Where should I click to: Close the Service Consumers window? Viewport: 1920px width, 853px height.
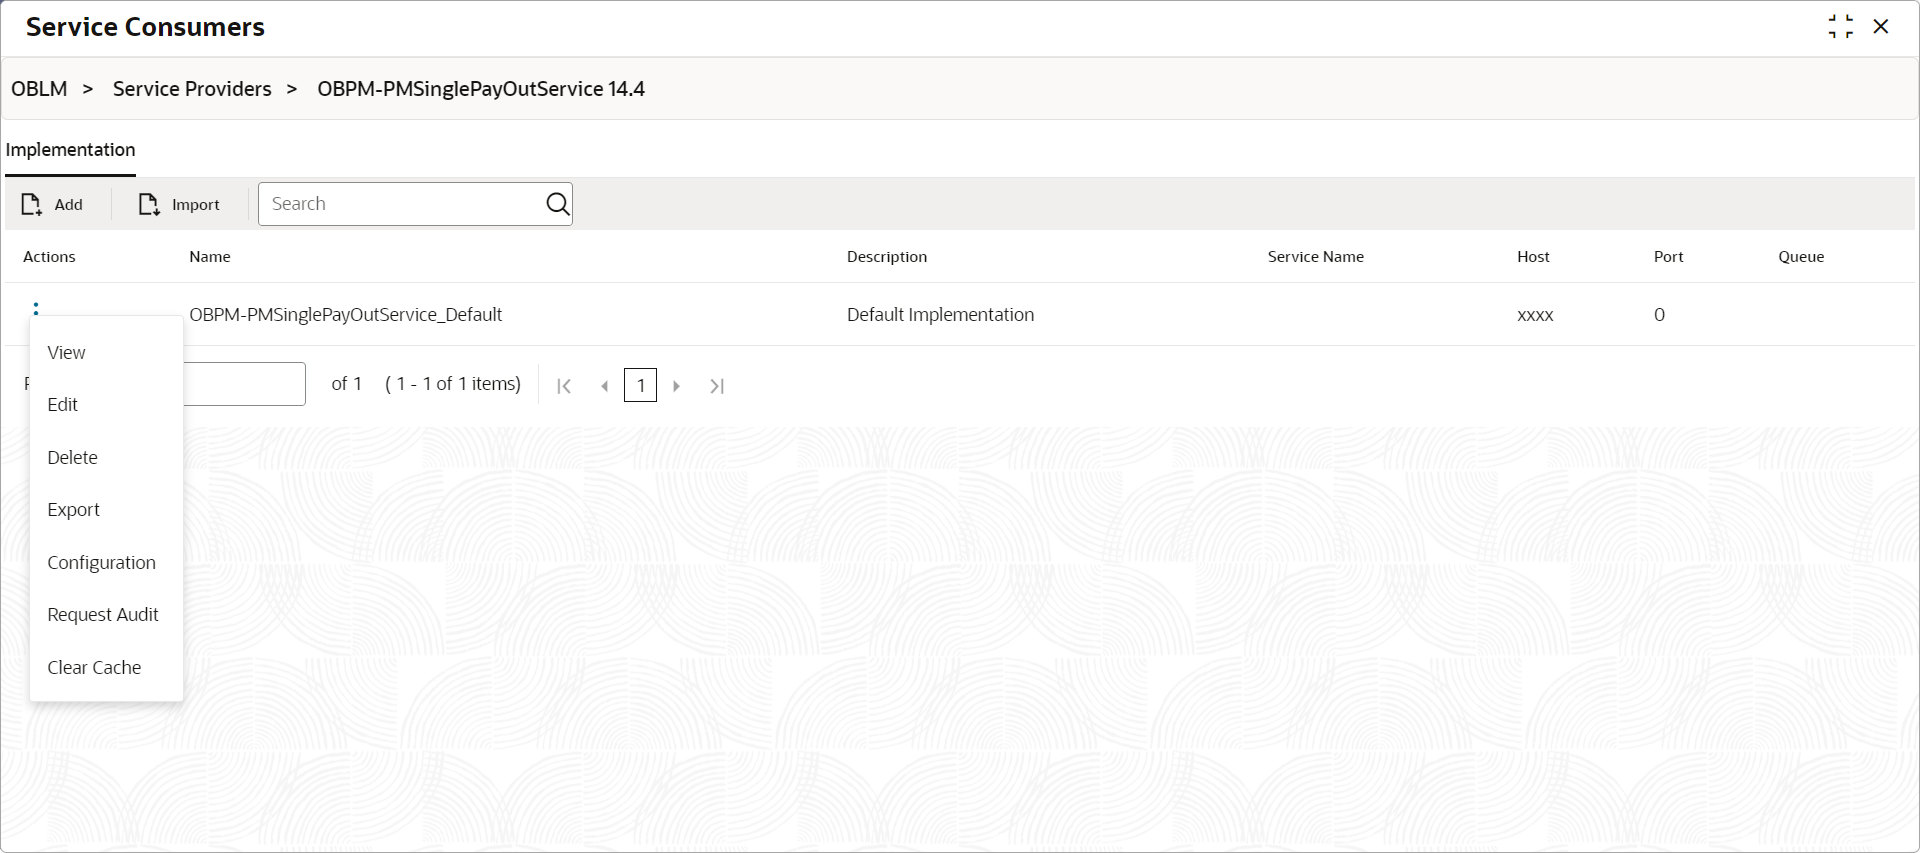1881,27
